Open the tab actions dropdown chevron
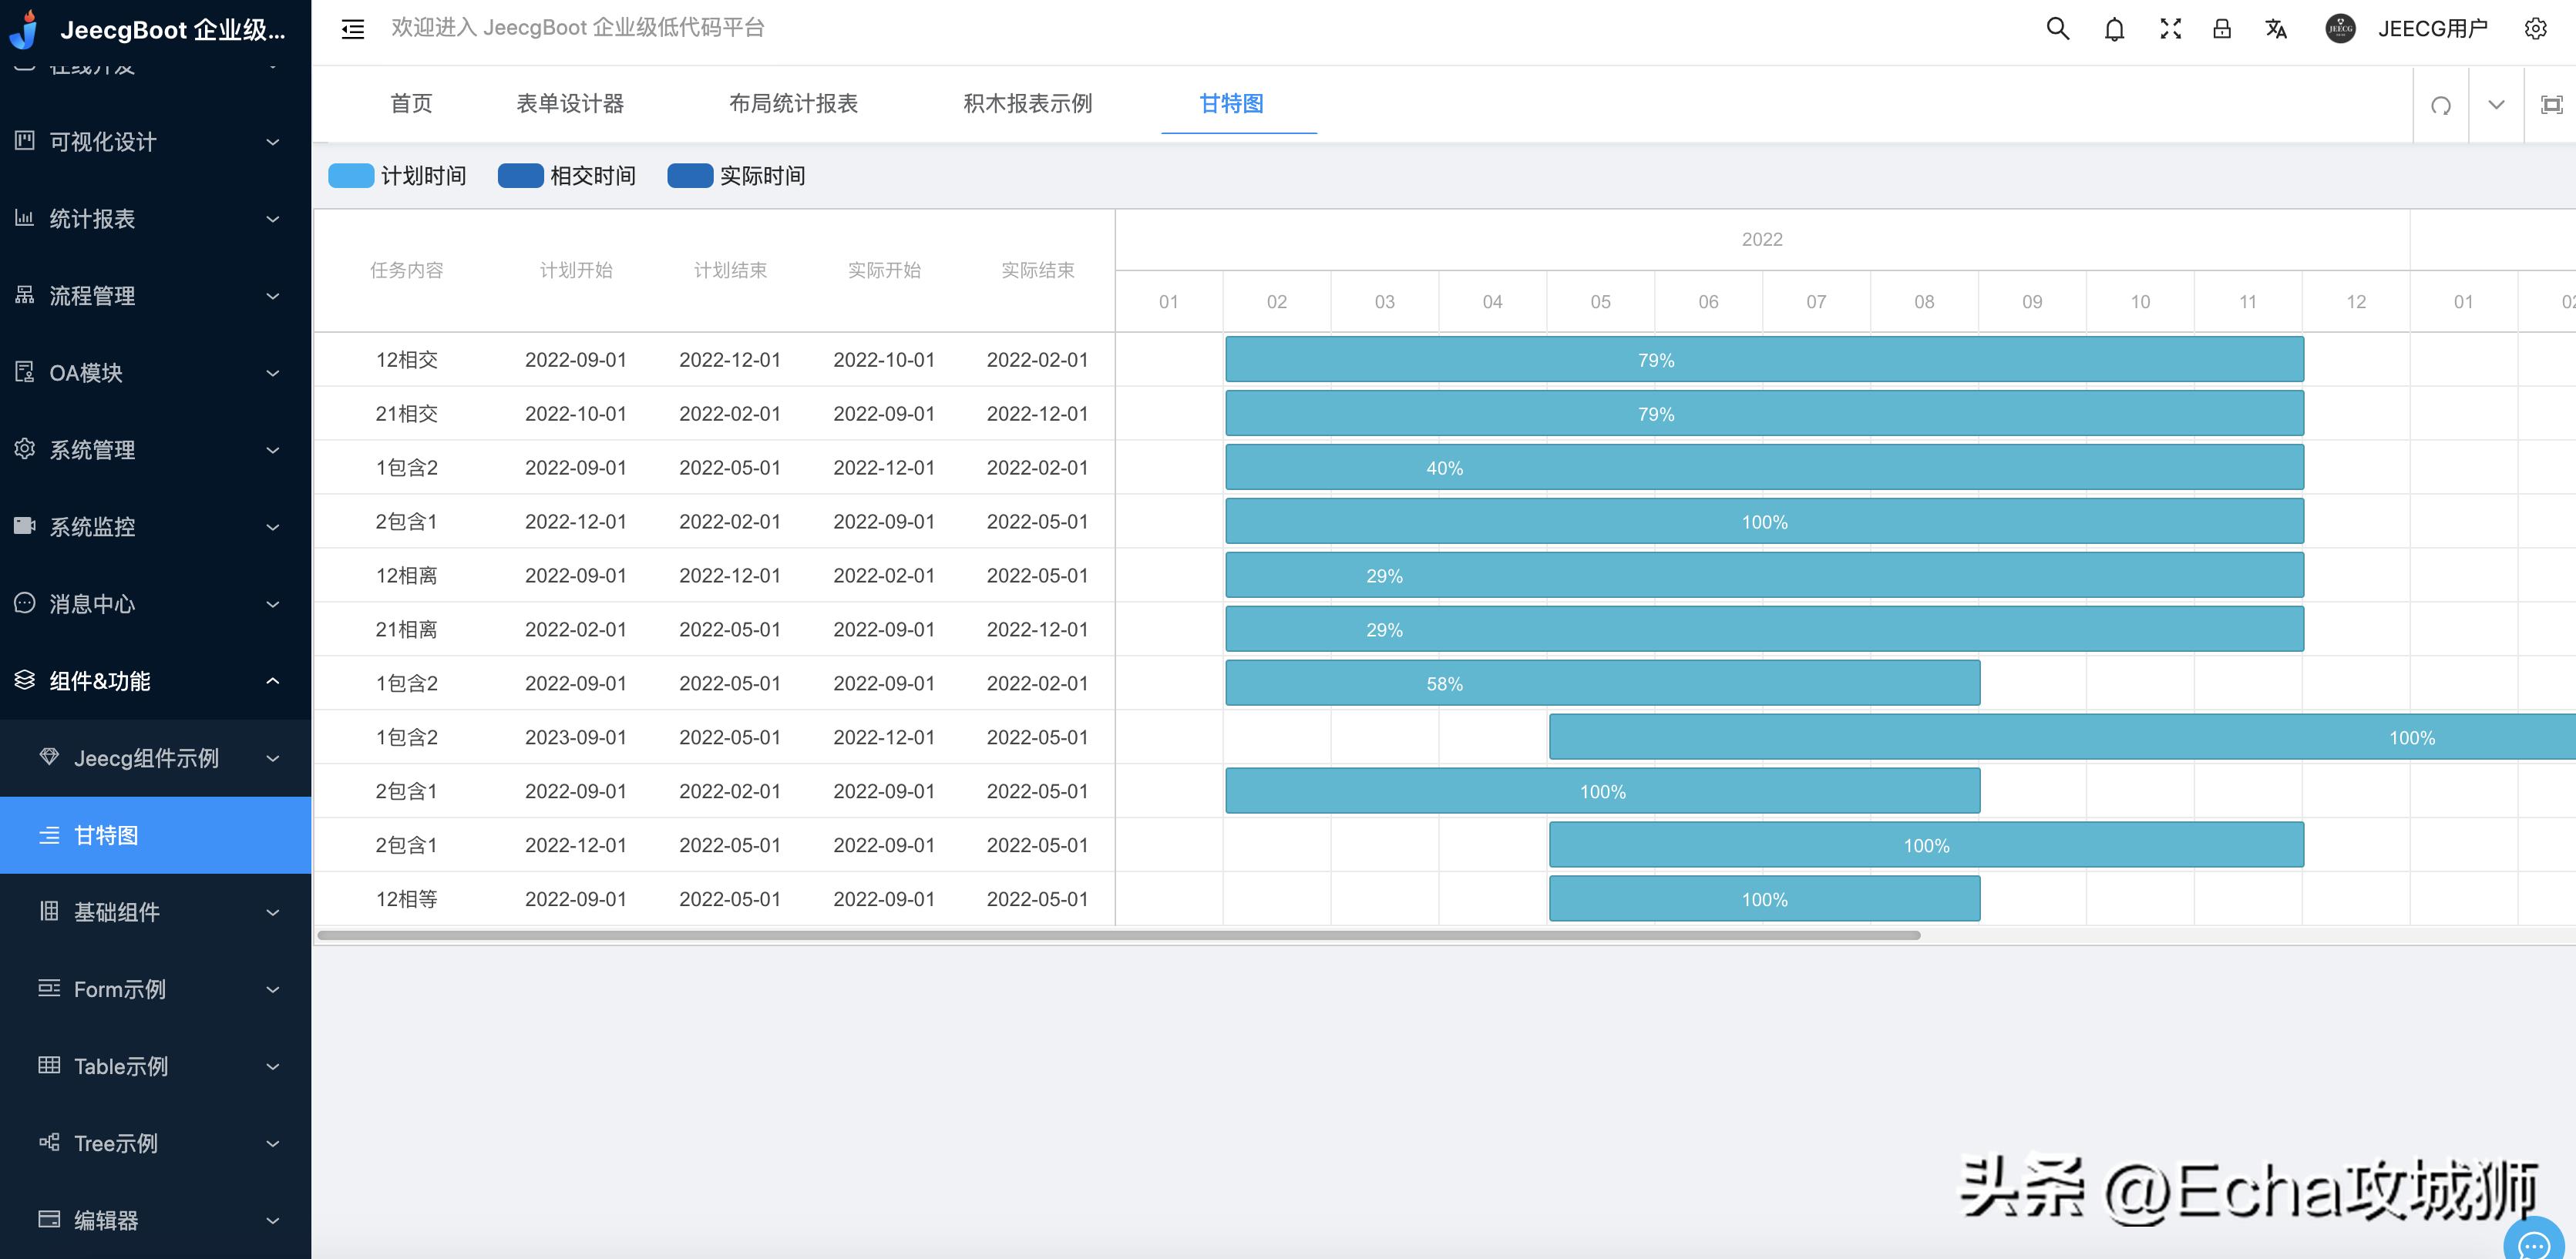The image size is (2576, 1259). [2494, 104]
